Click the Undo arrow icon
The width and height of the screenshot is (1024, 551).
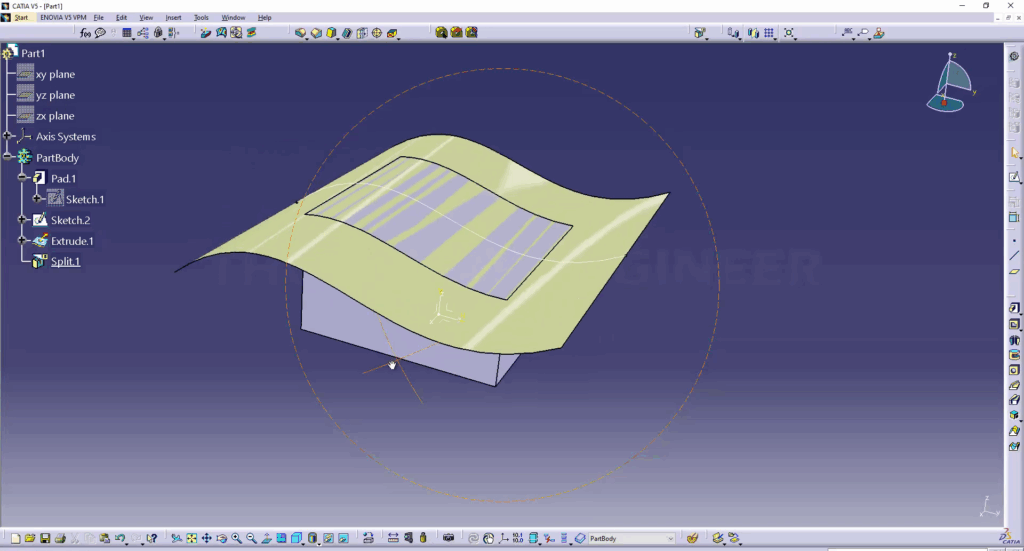click(120, 539)
